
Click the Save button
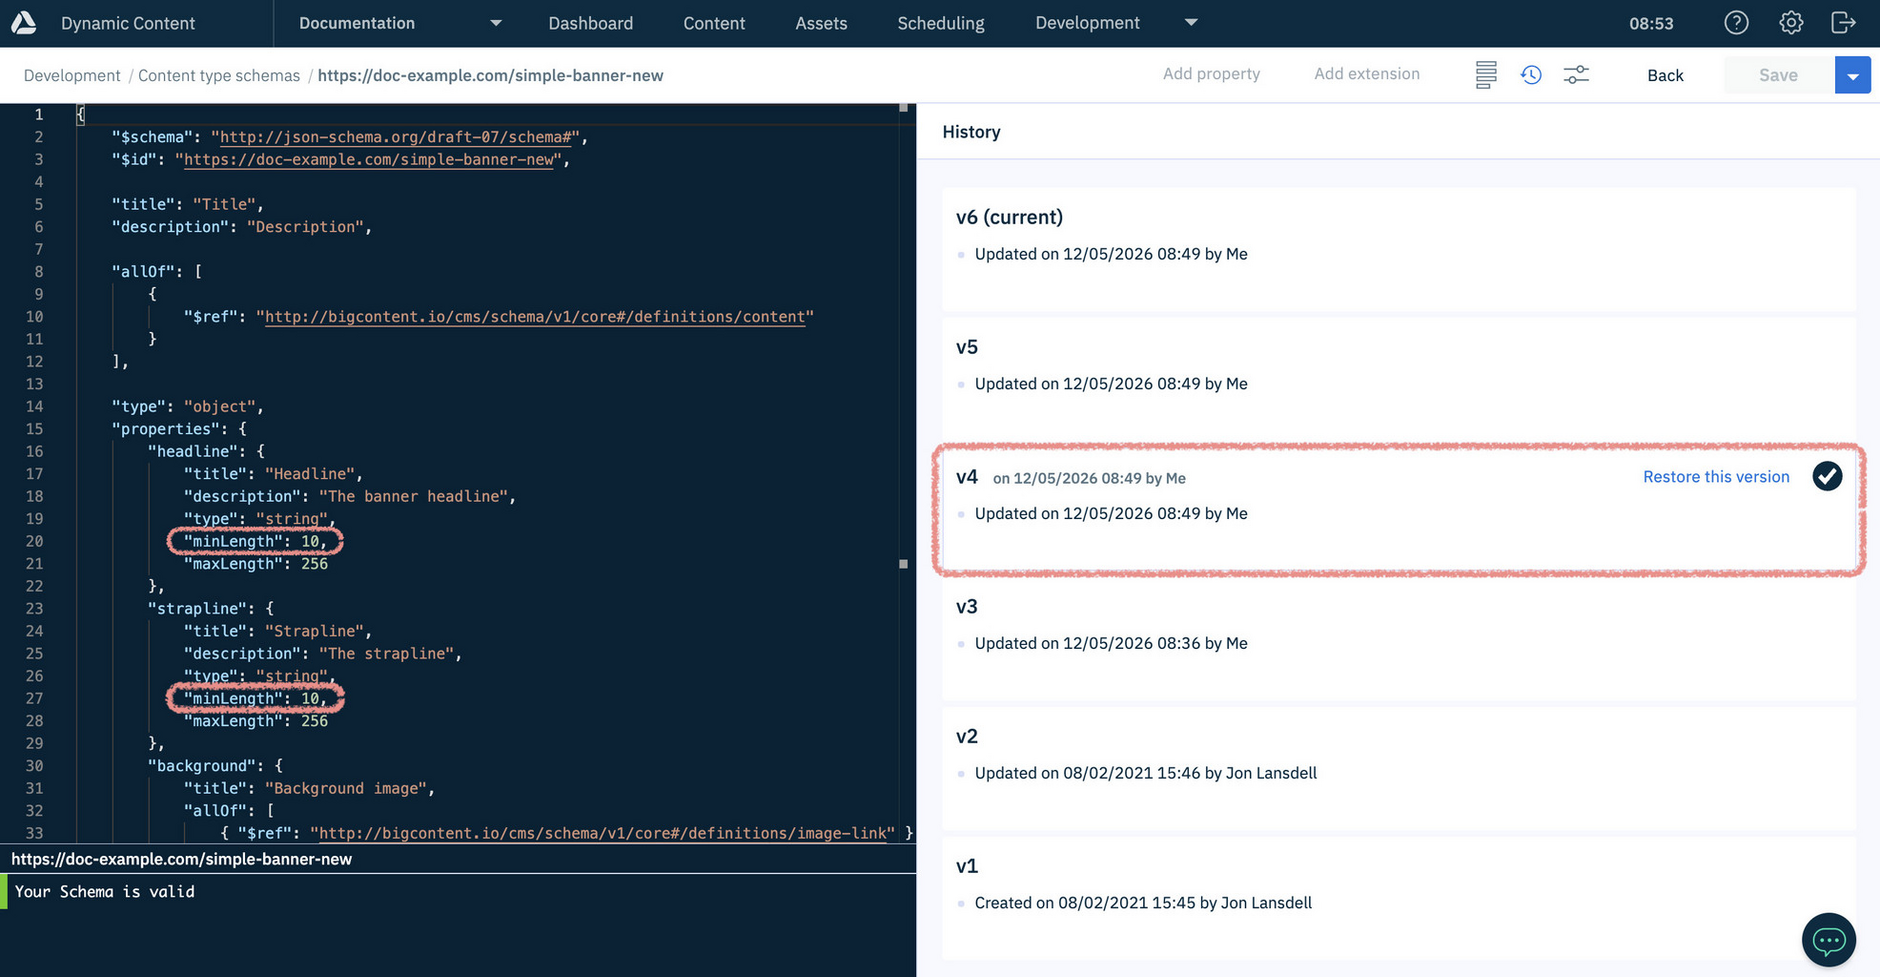tap(1778, 75)
